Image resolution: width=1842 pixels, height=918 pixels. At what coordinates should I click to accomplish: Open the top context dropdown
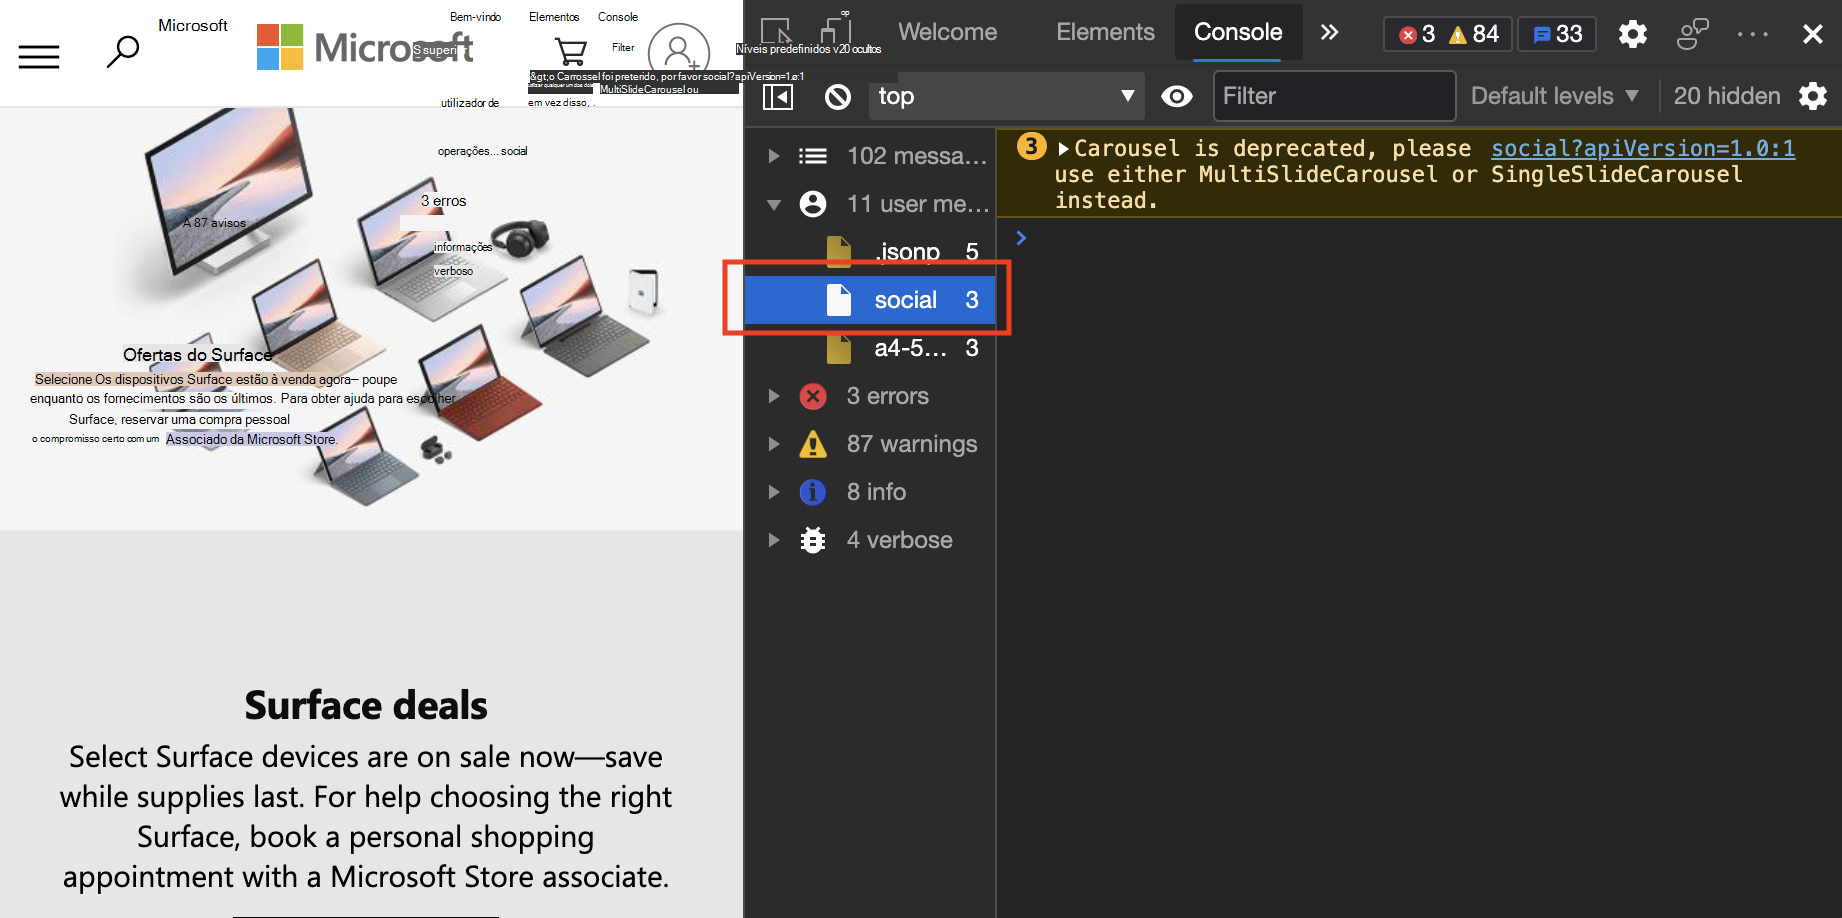tap(1005, 96)
